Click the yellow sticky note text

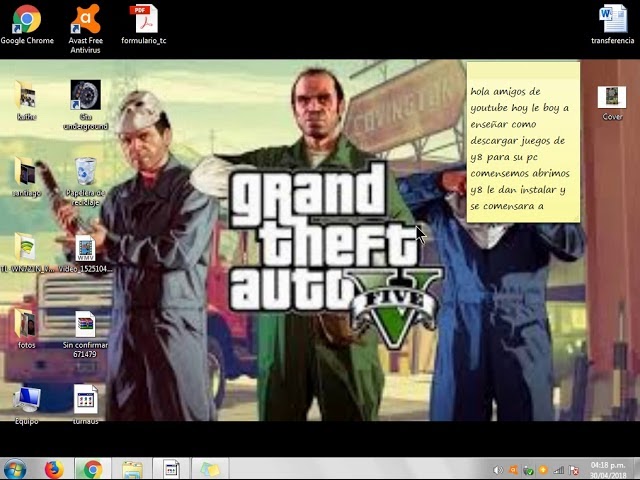519,149
